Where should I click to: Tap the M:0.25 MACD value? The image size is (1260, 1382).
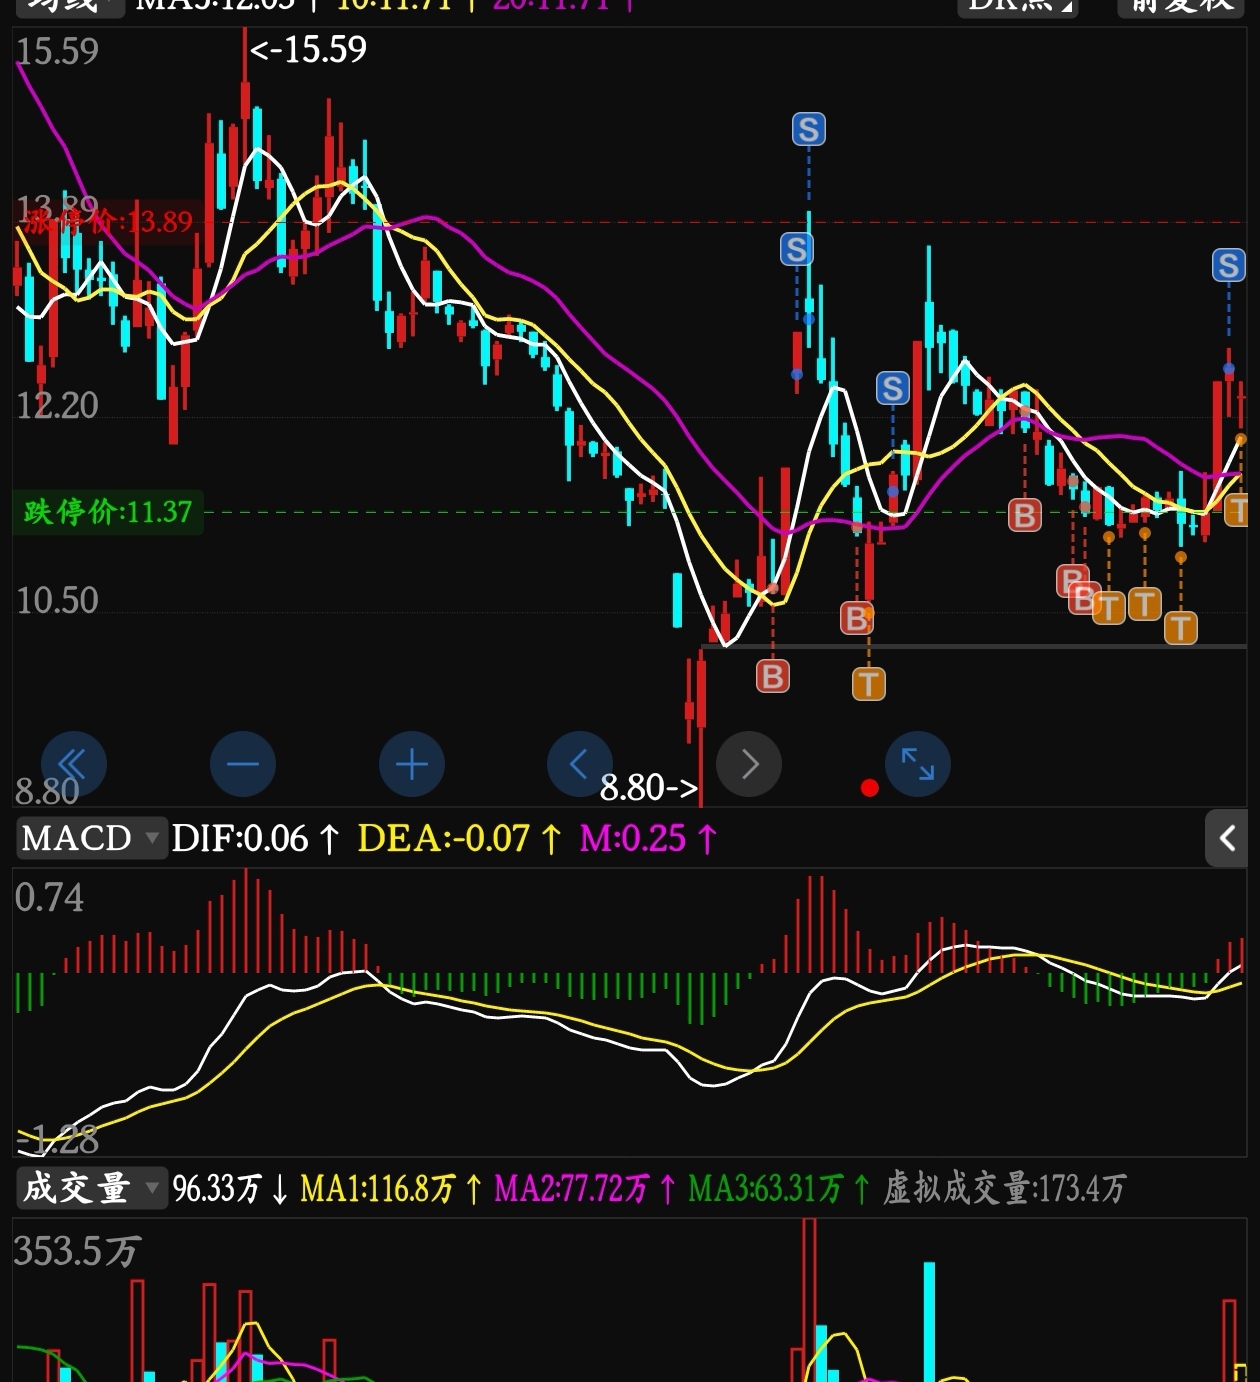633,838
